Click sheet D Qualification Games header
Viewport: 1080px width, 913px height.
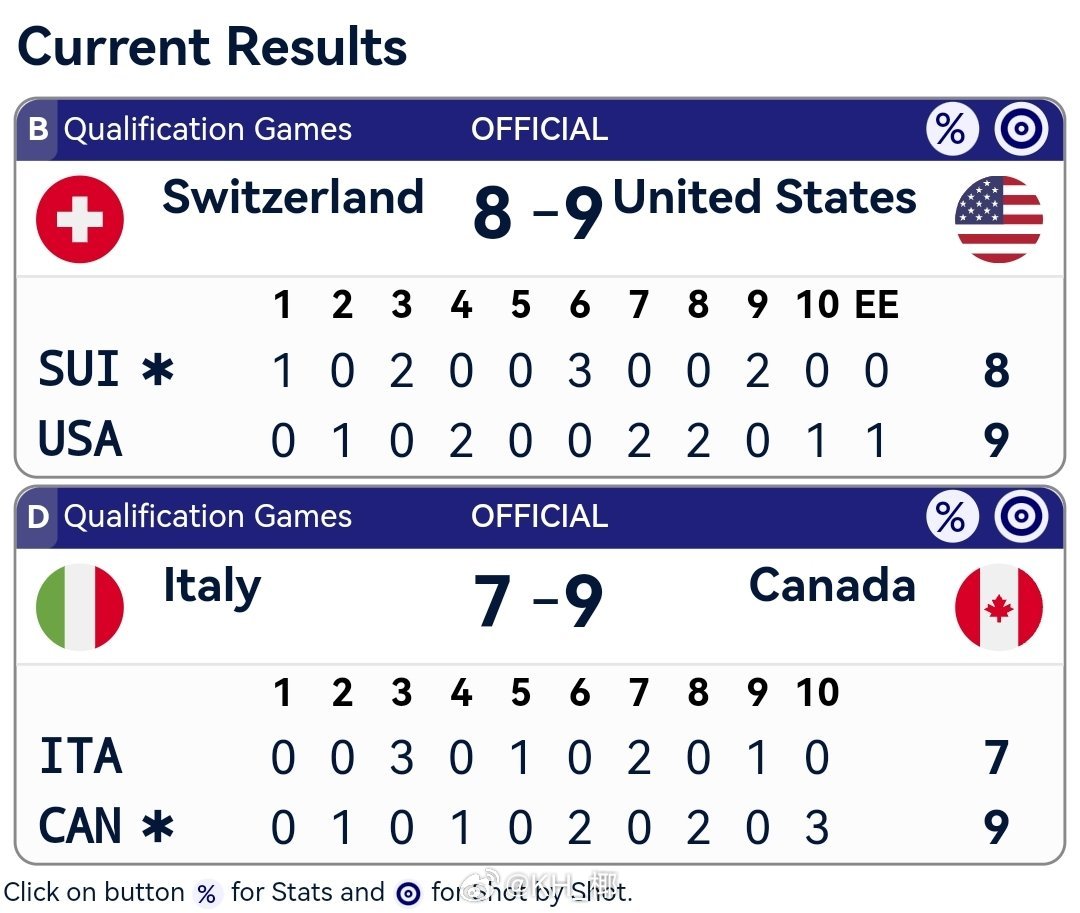pyautogui.click(x=190, y=516)
